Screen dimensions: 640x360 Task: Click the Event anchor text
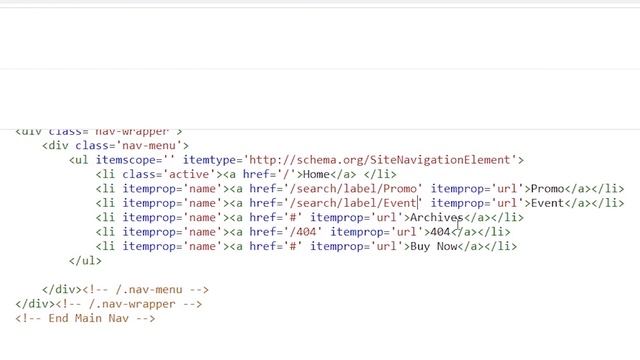click(547, 203)
